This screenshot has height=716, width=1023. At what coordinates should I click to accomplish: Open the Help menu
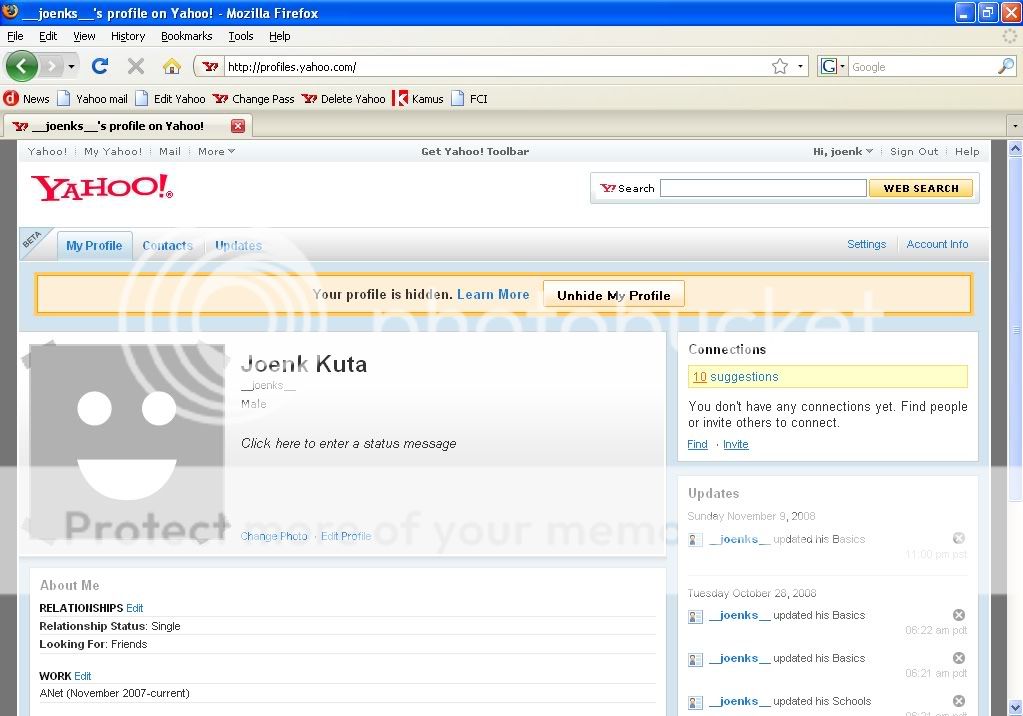coord(279,36)
